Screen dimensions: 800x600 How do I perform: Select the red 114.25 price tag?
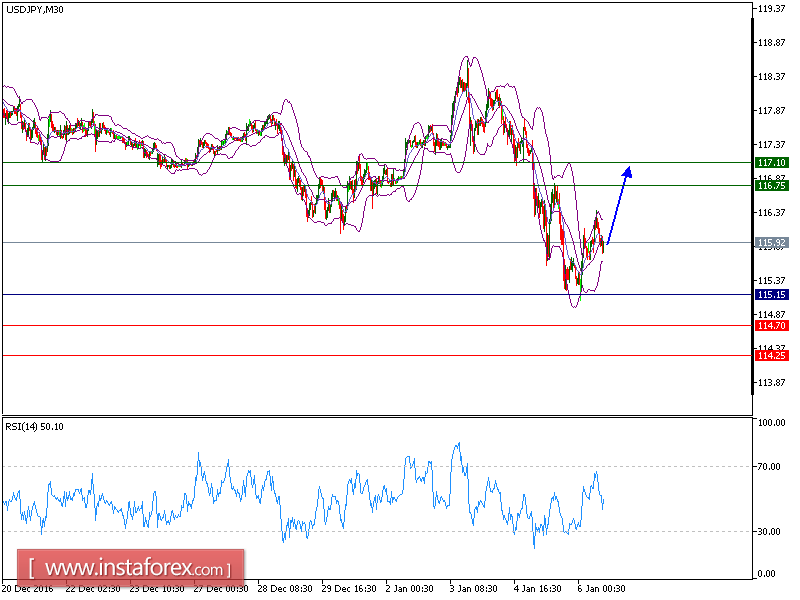(x=766, y=354)
